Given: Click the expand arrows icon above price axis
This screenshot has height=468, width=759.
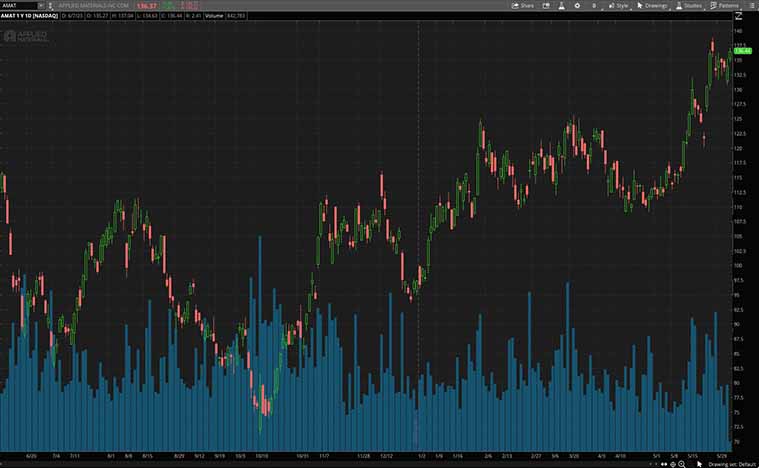Looking at the screenshot, I should coord(739,16).
